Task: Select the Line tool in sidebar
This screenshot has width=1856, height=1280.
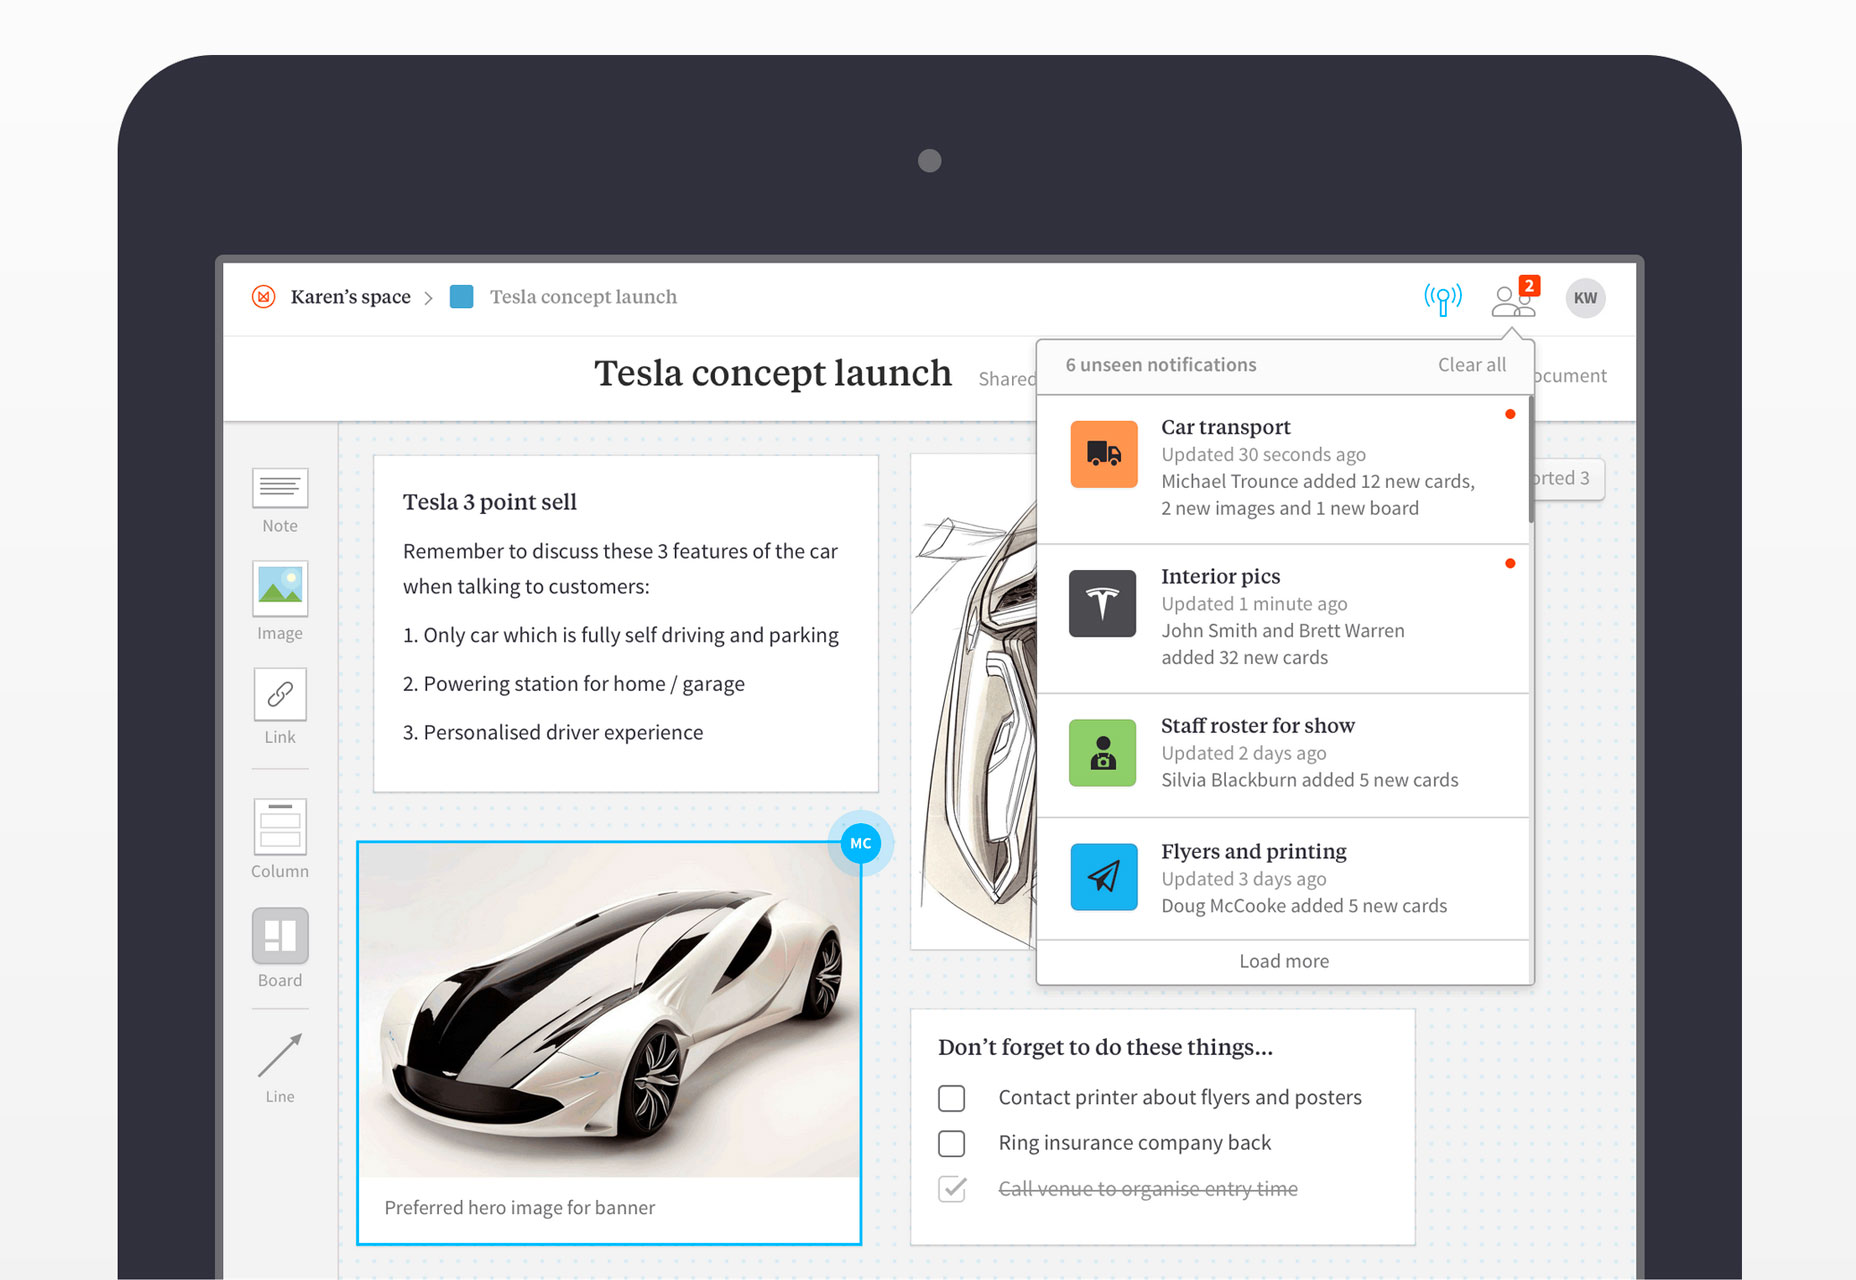Action: tap(280, 1067)
